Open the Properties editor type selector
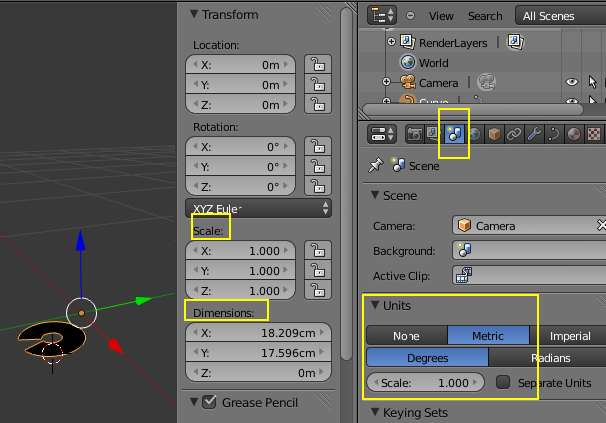 pyautogui.click(x=382, y=134)
